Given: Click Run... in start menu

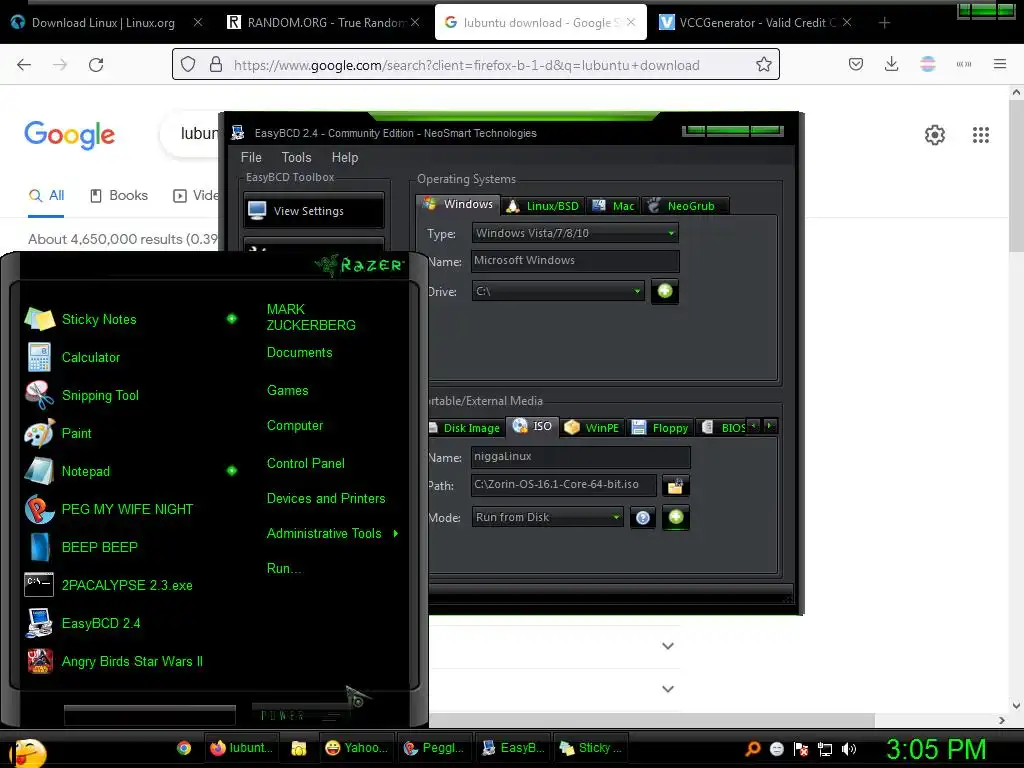Looking at the screenshot, I should [x=284, y=569].
